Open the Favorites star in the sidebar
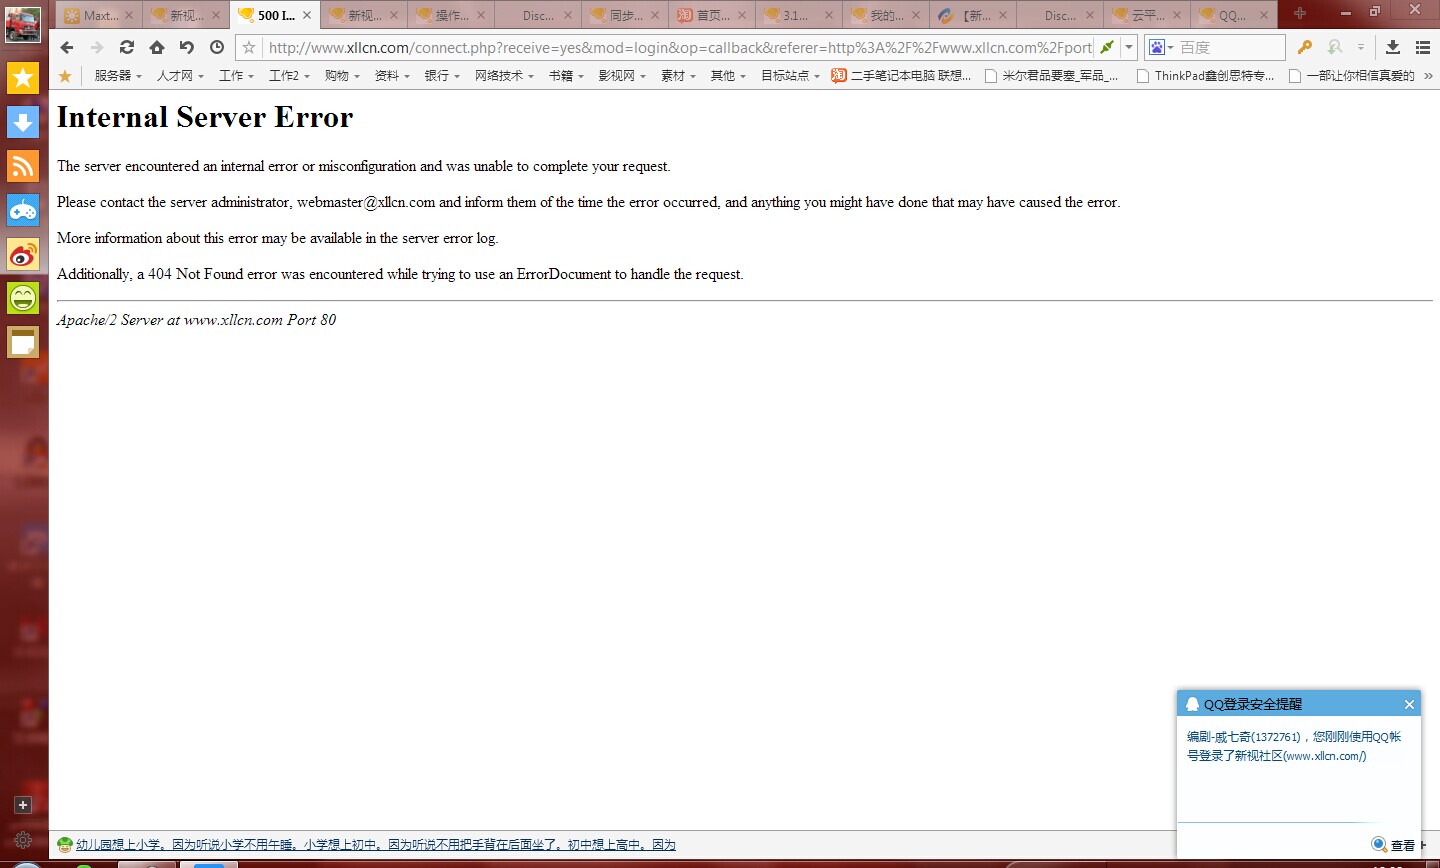The image size is (1440, 868). [x=23, y=78]
